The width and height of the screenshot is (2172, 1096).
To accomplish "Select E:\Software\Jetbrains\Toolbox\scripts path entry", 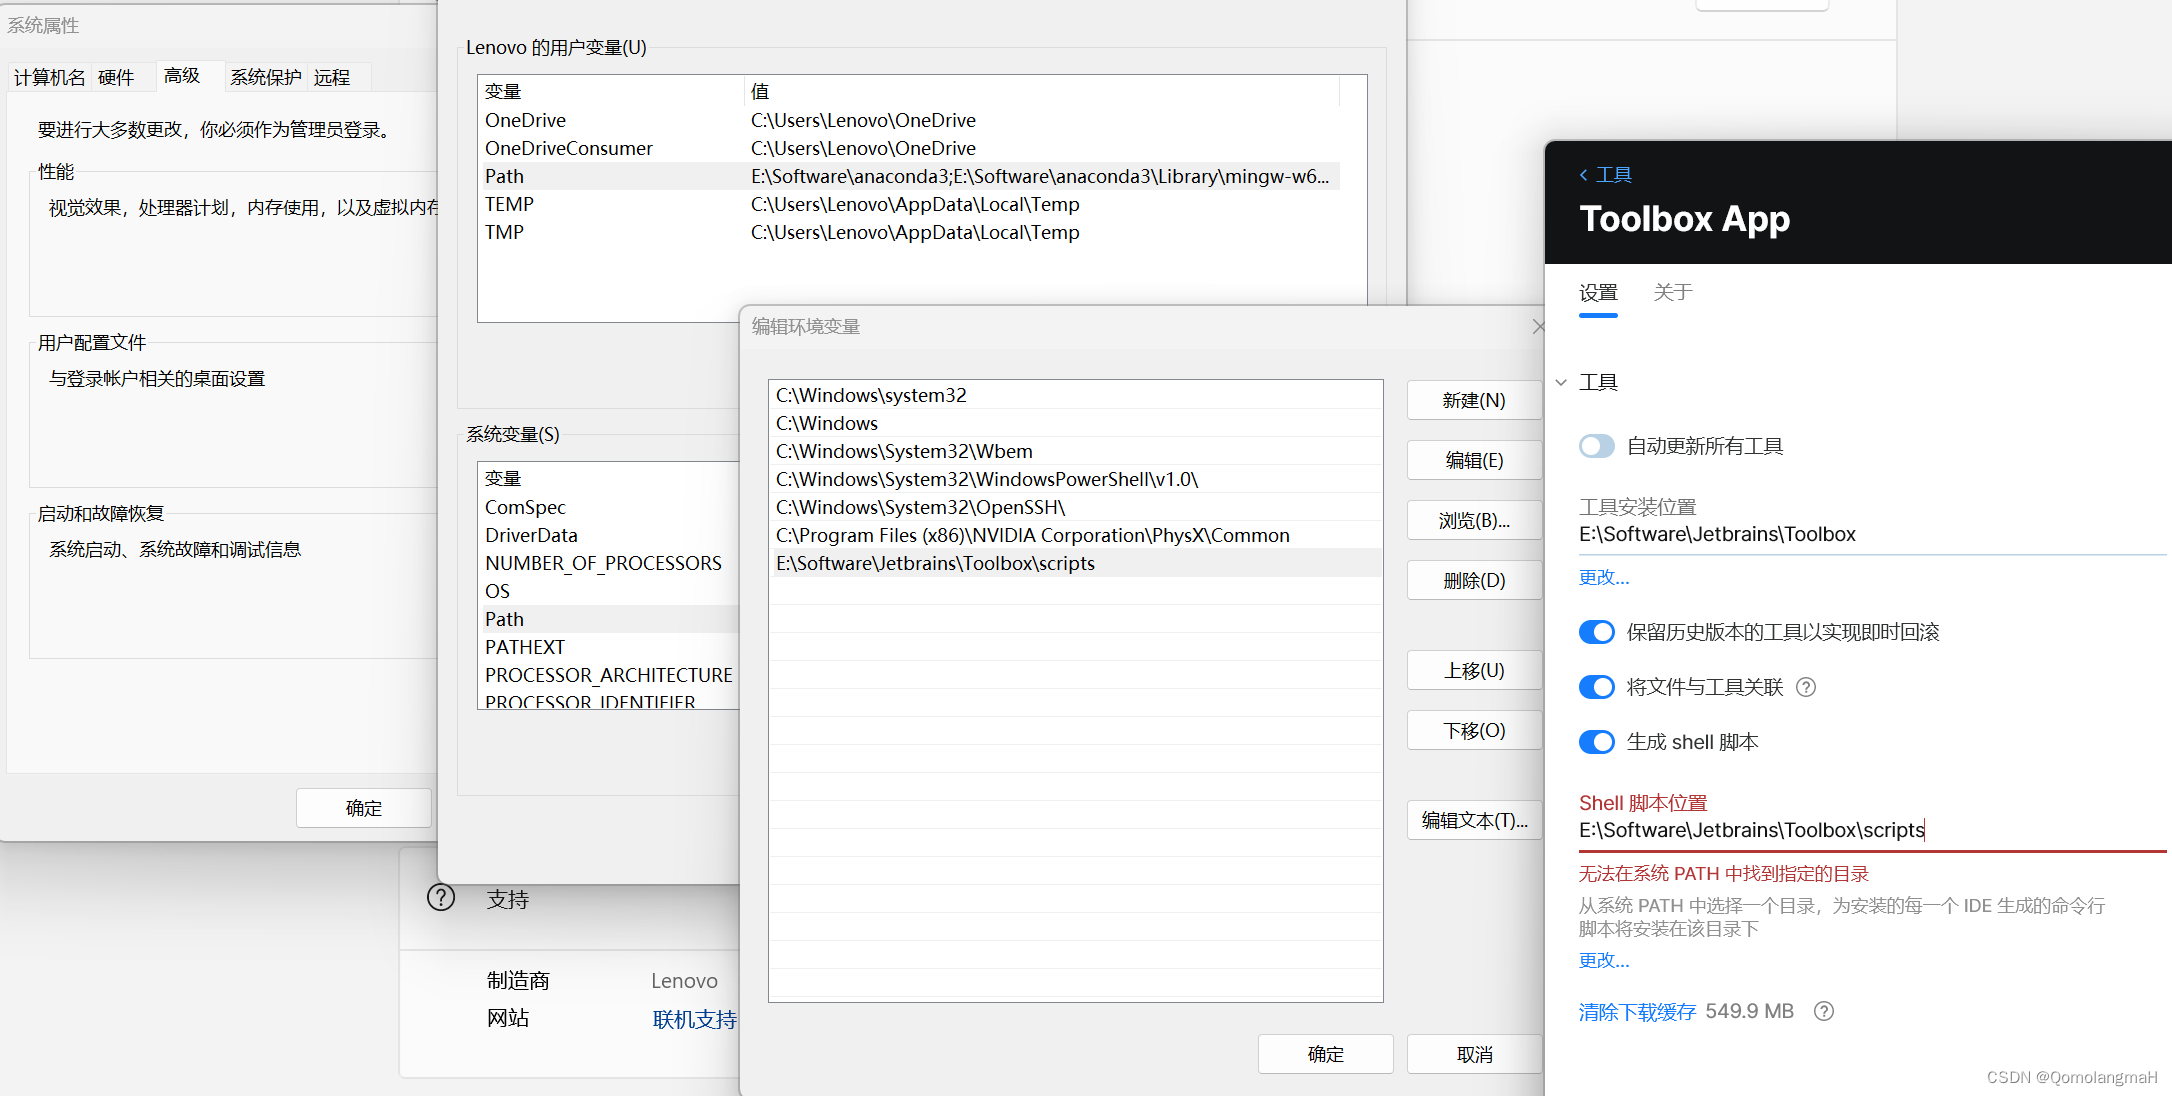I will (935, 563).
